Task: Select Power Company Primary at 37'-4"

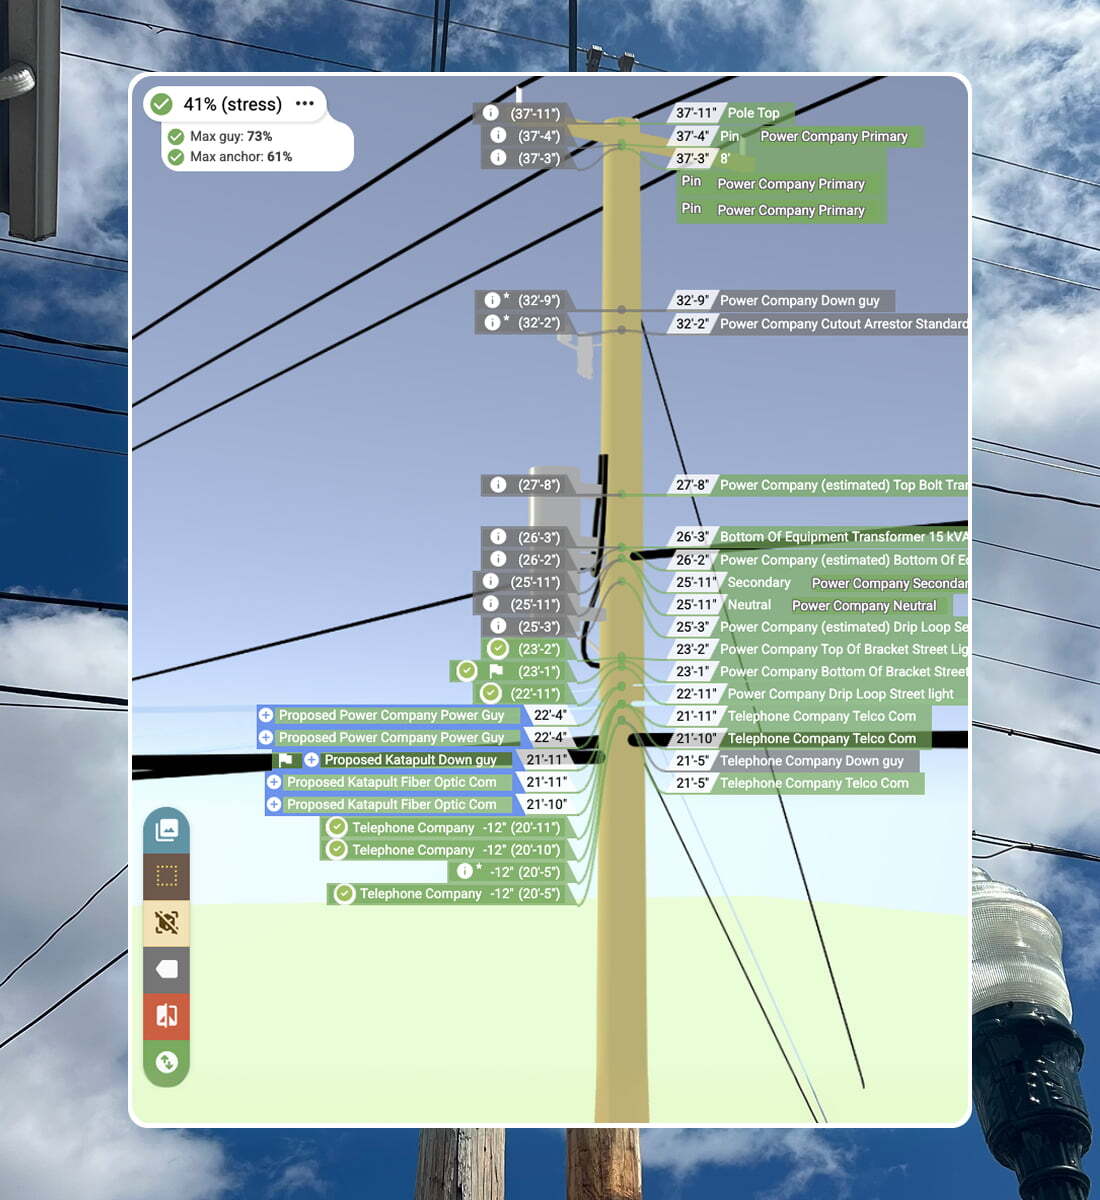Action: pyautogui.click(x=834, y=136)
